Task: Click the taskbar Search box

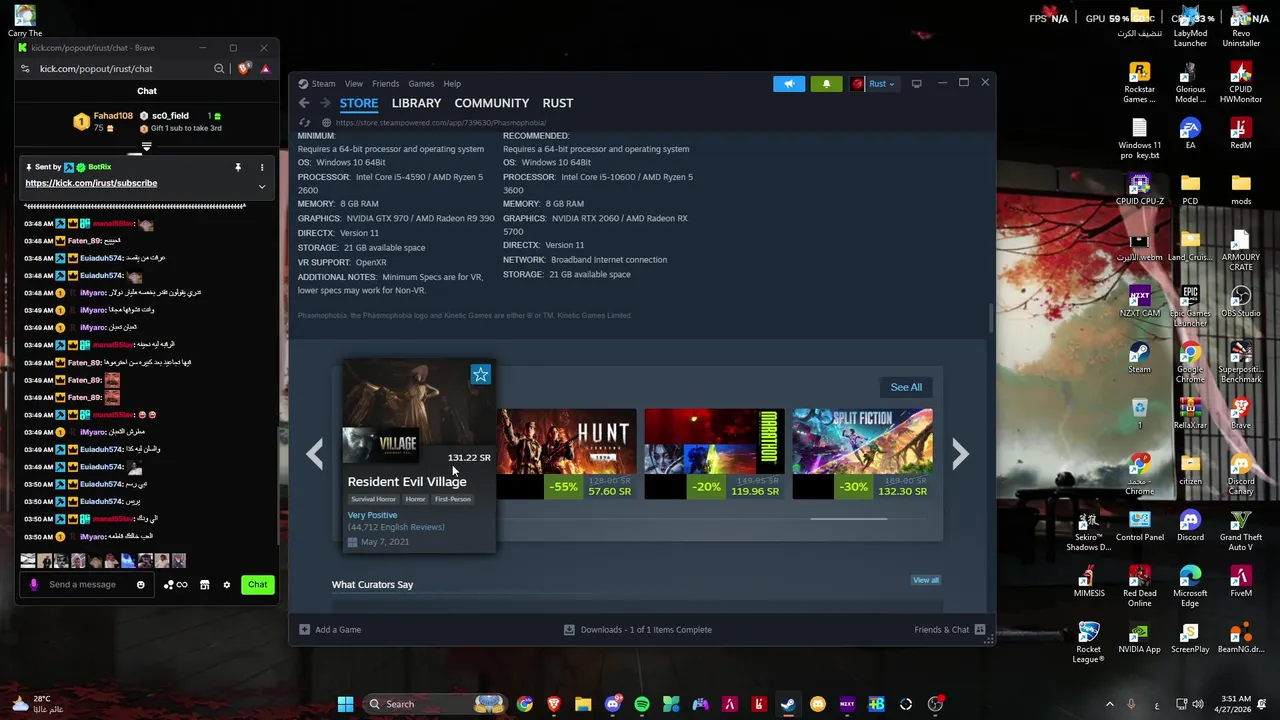Action: [x=433, y=704]
